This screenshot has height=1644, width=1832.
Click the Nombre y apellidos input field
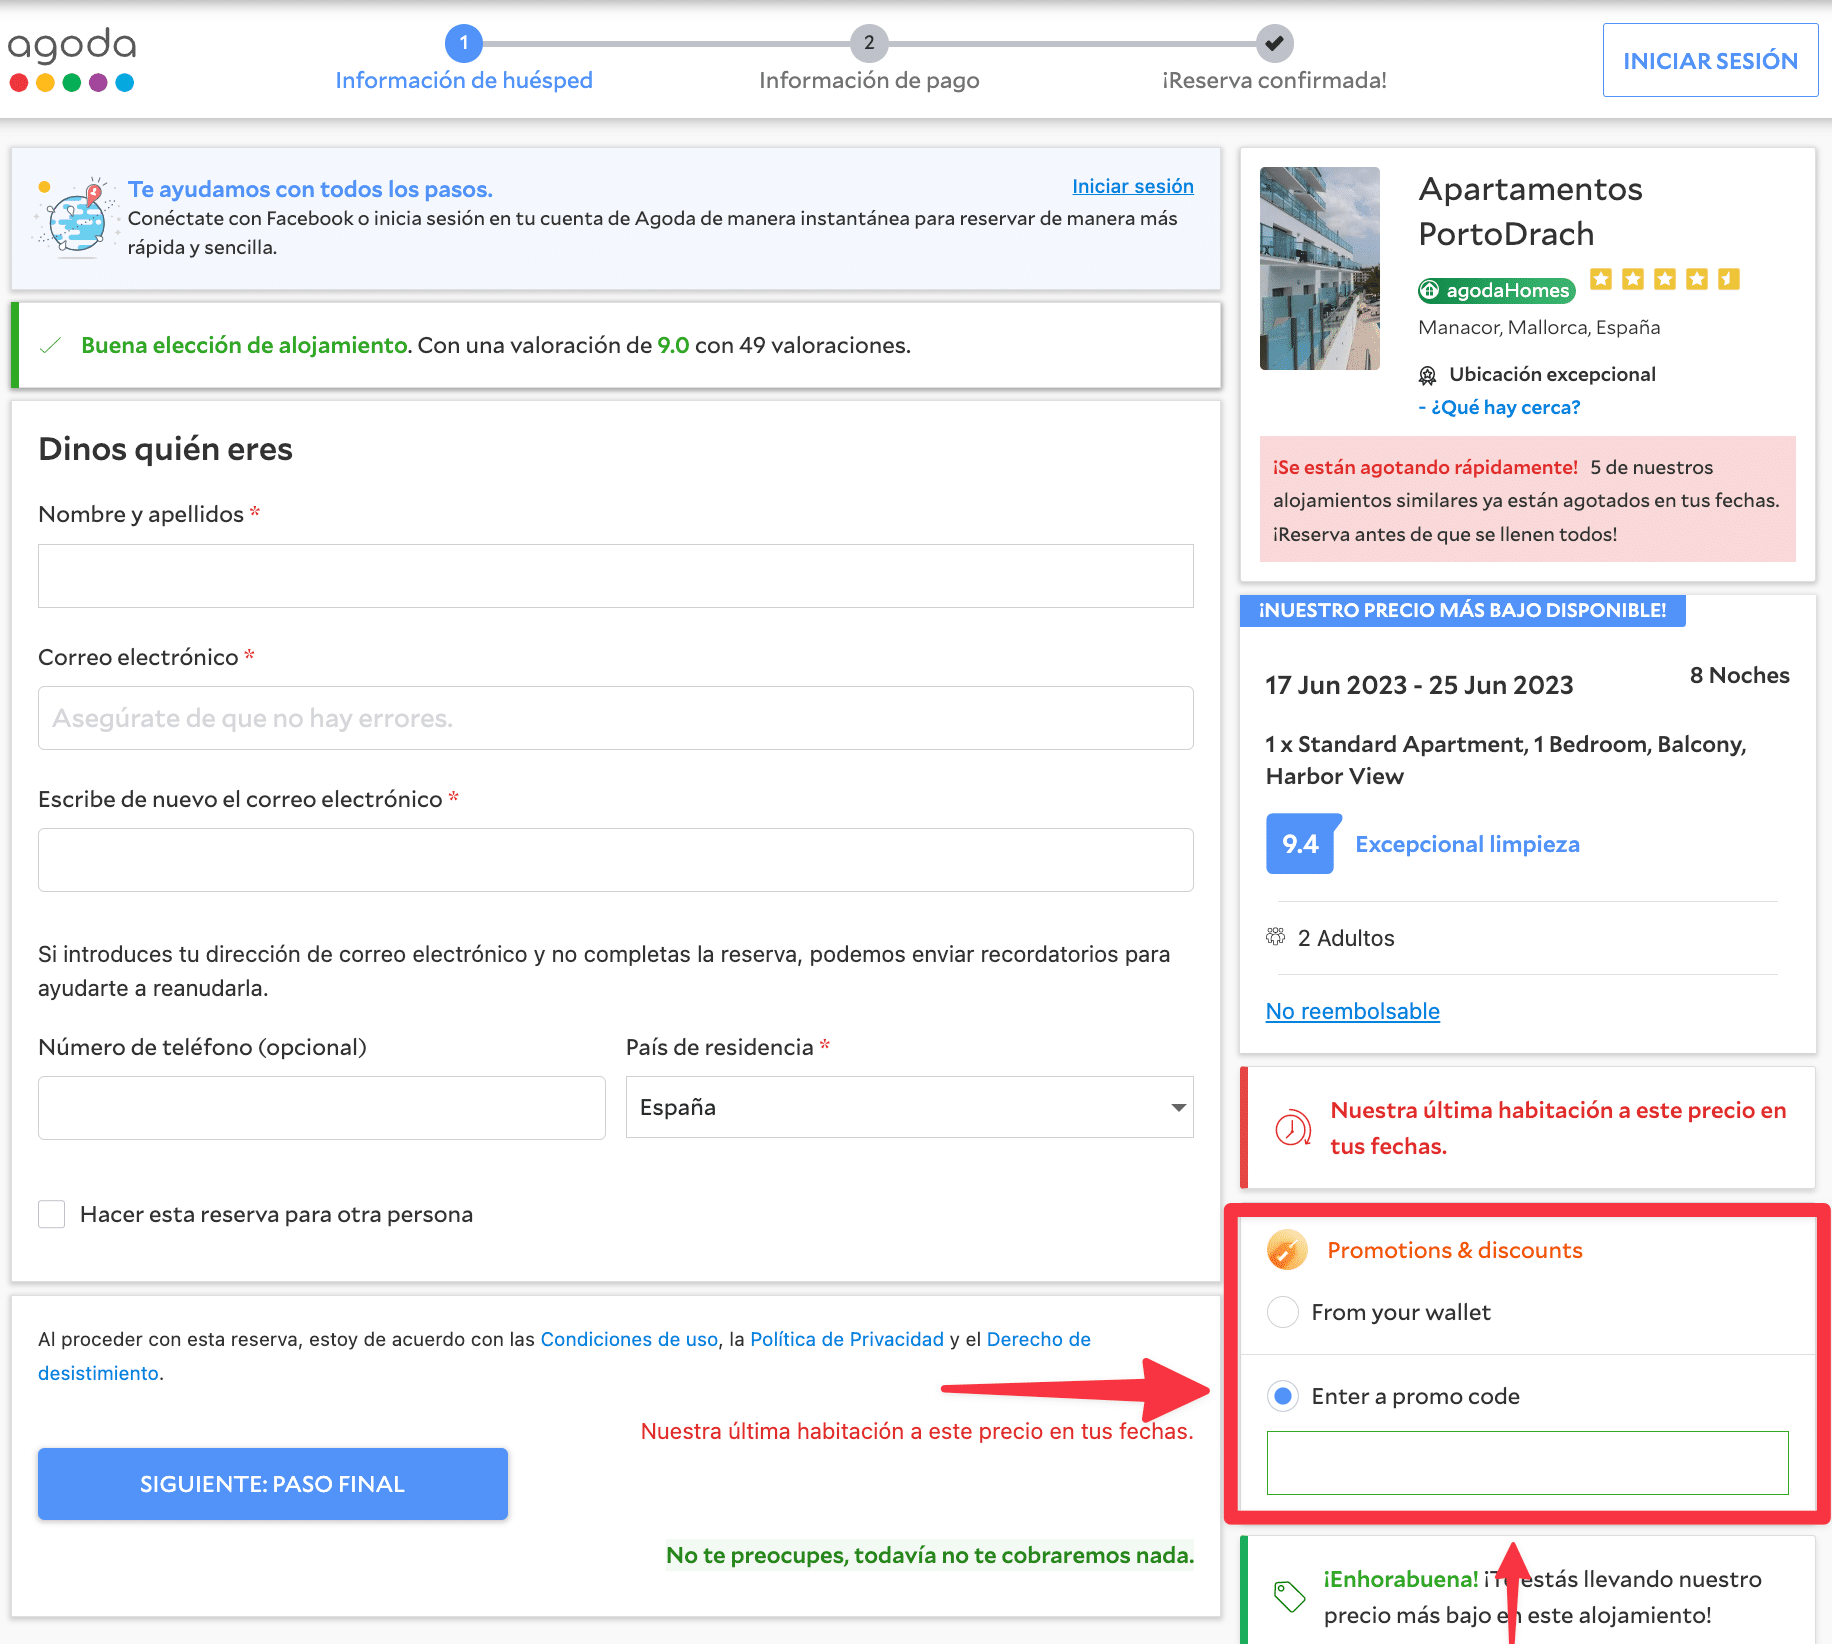pos(616,577)
